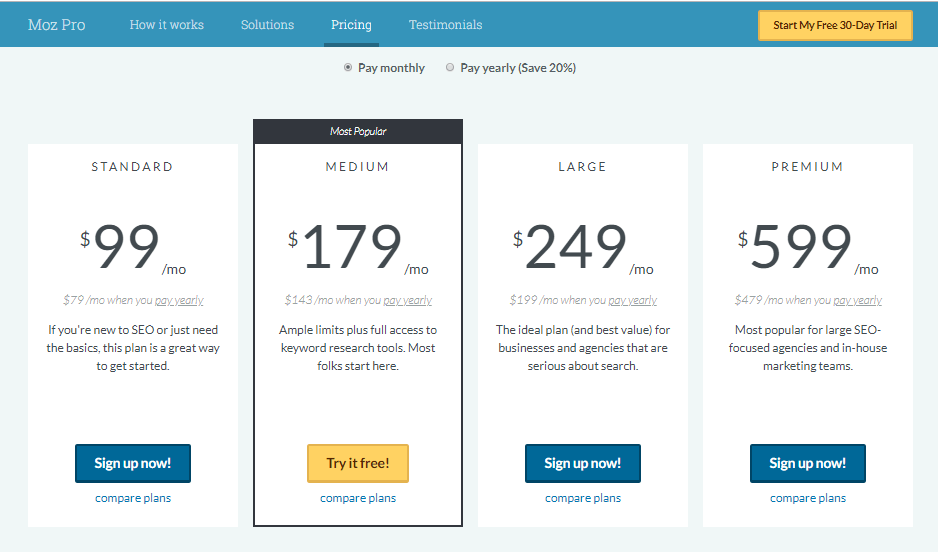Open compare plans link under Standard
Screen dimensions: 938x552
pyautogui.click(x=133, y=498)
